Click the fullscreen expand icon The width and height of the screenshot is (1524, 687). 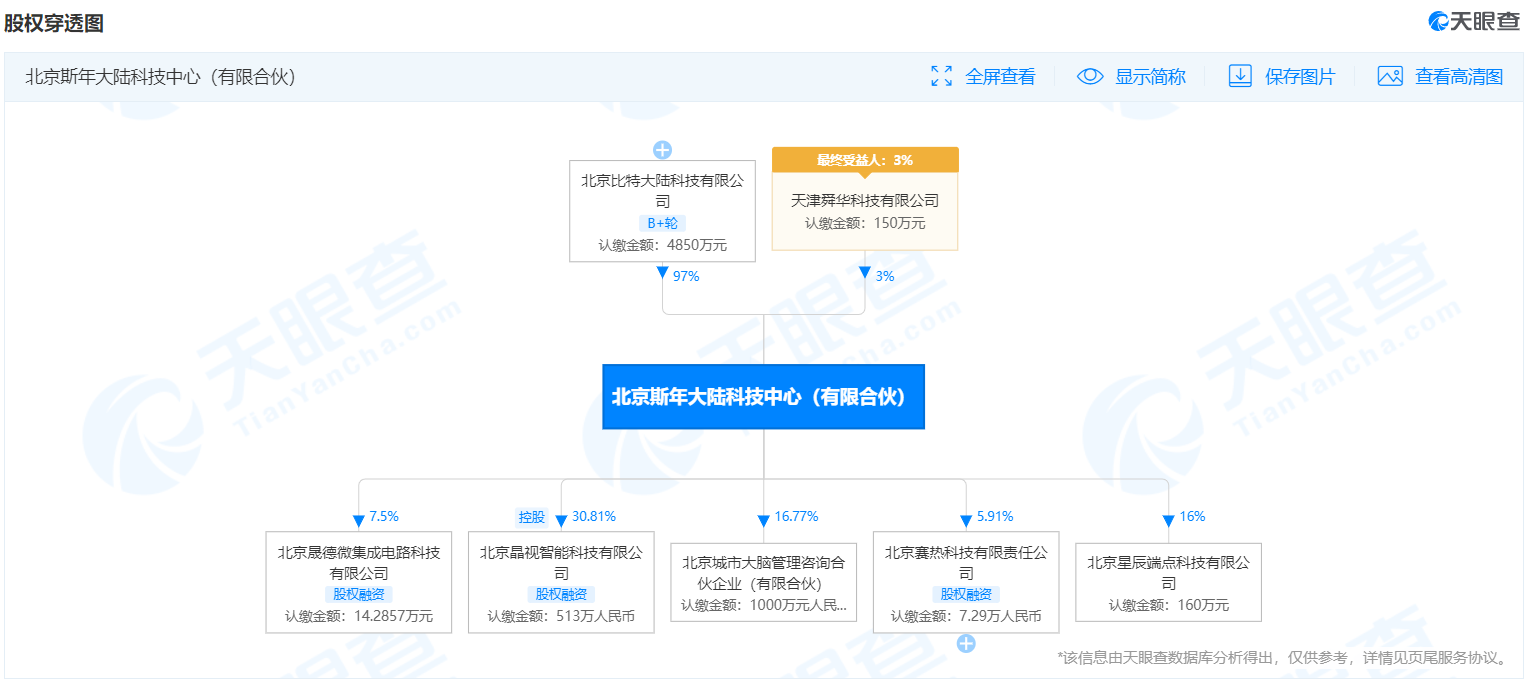pos(941,76)
